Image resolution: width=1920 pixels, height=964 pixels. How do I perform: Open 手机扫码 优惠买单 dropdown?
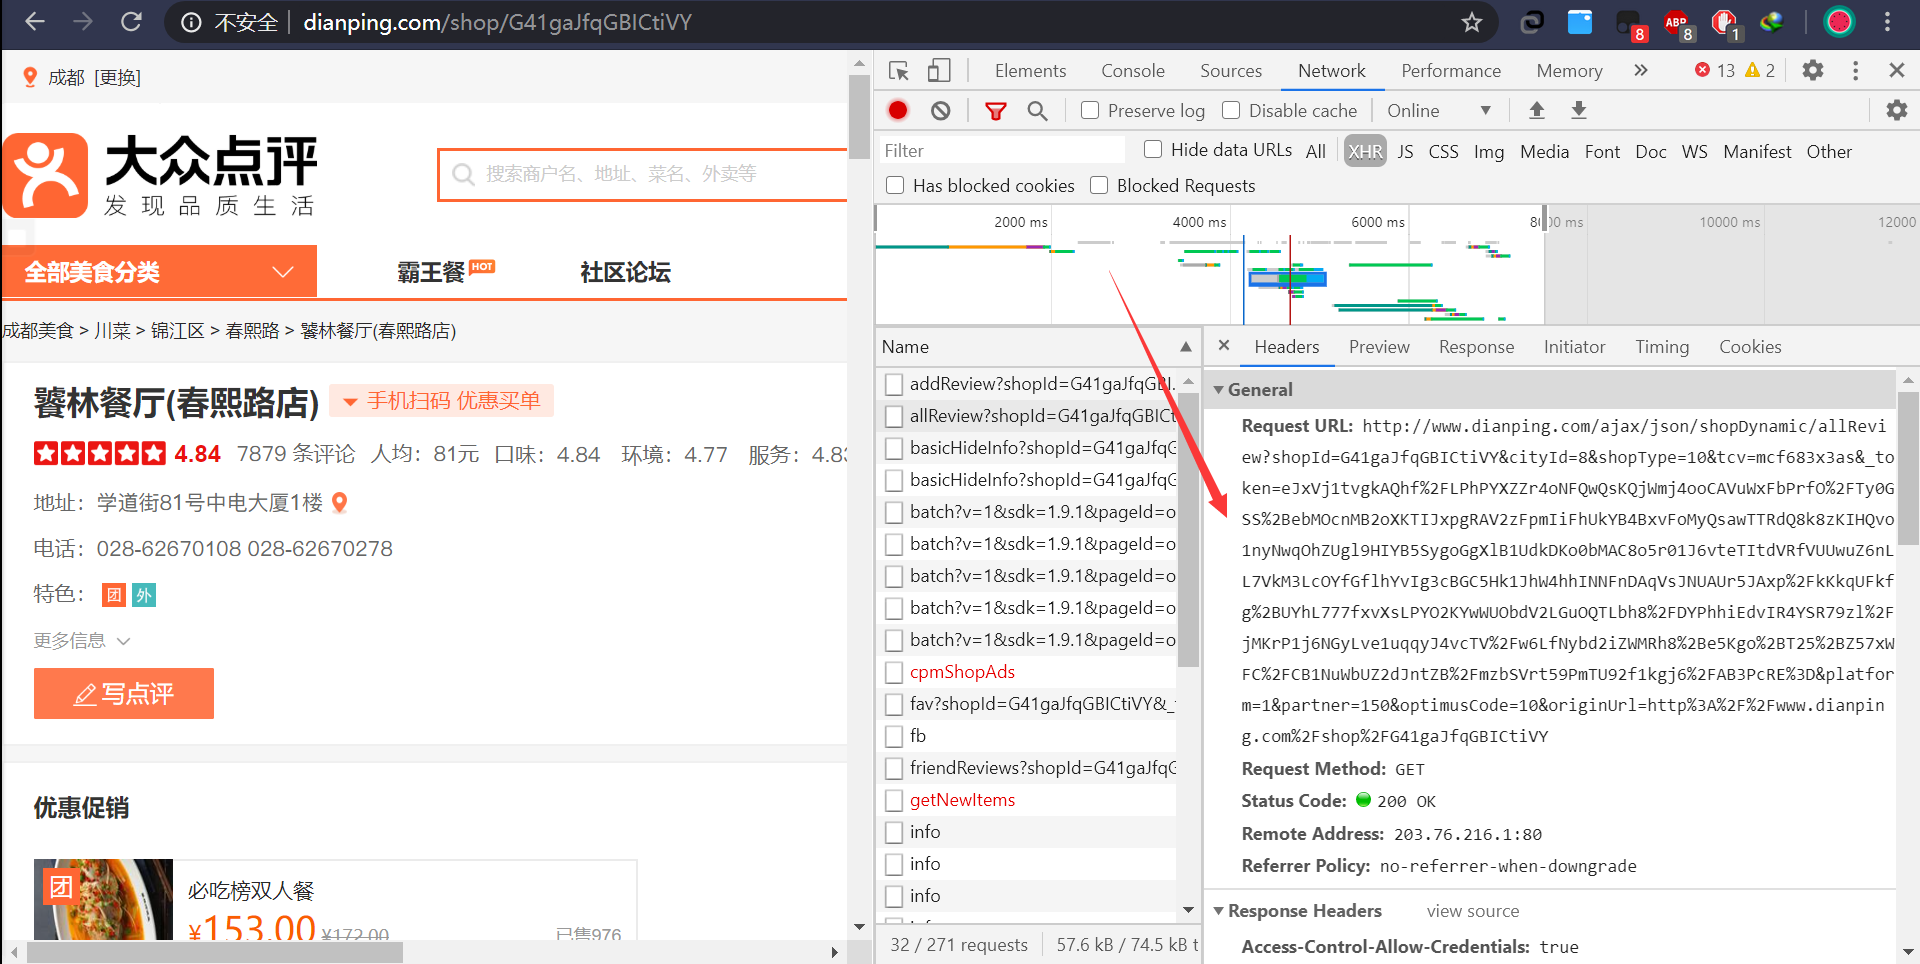tap(441, 401)
